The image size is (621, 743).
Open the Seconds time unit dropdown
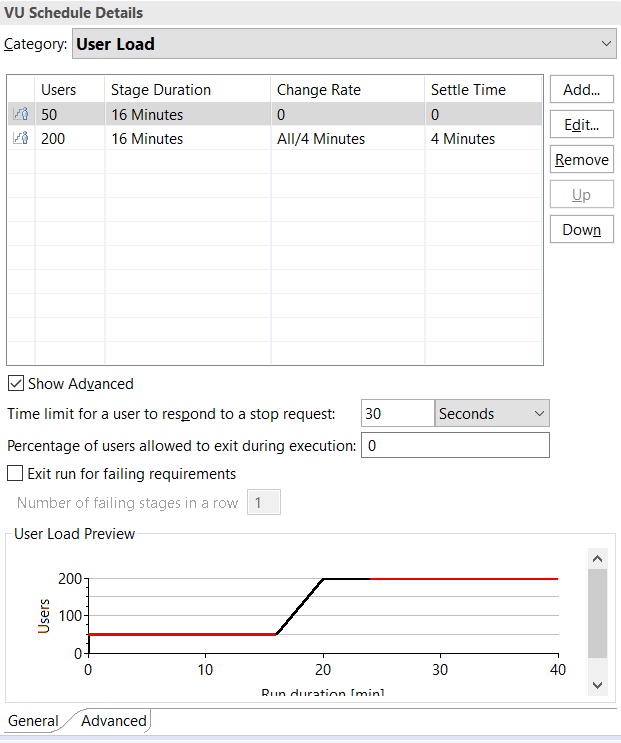pyautogui.click(x=492, y=413)
